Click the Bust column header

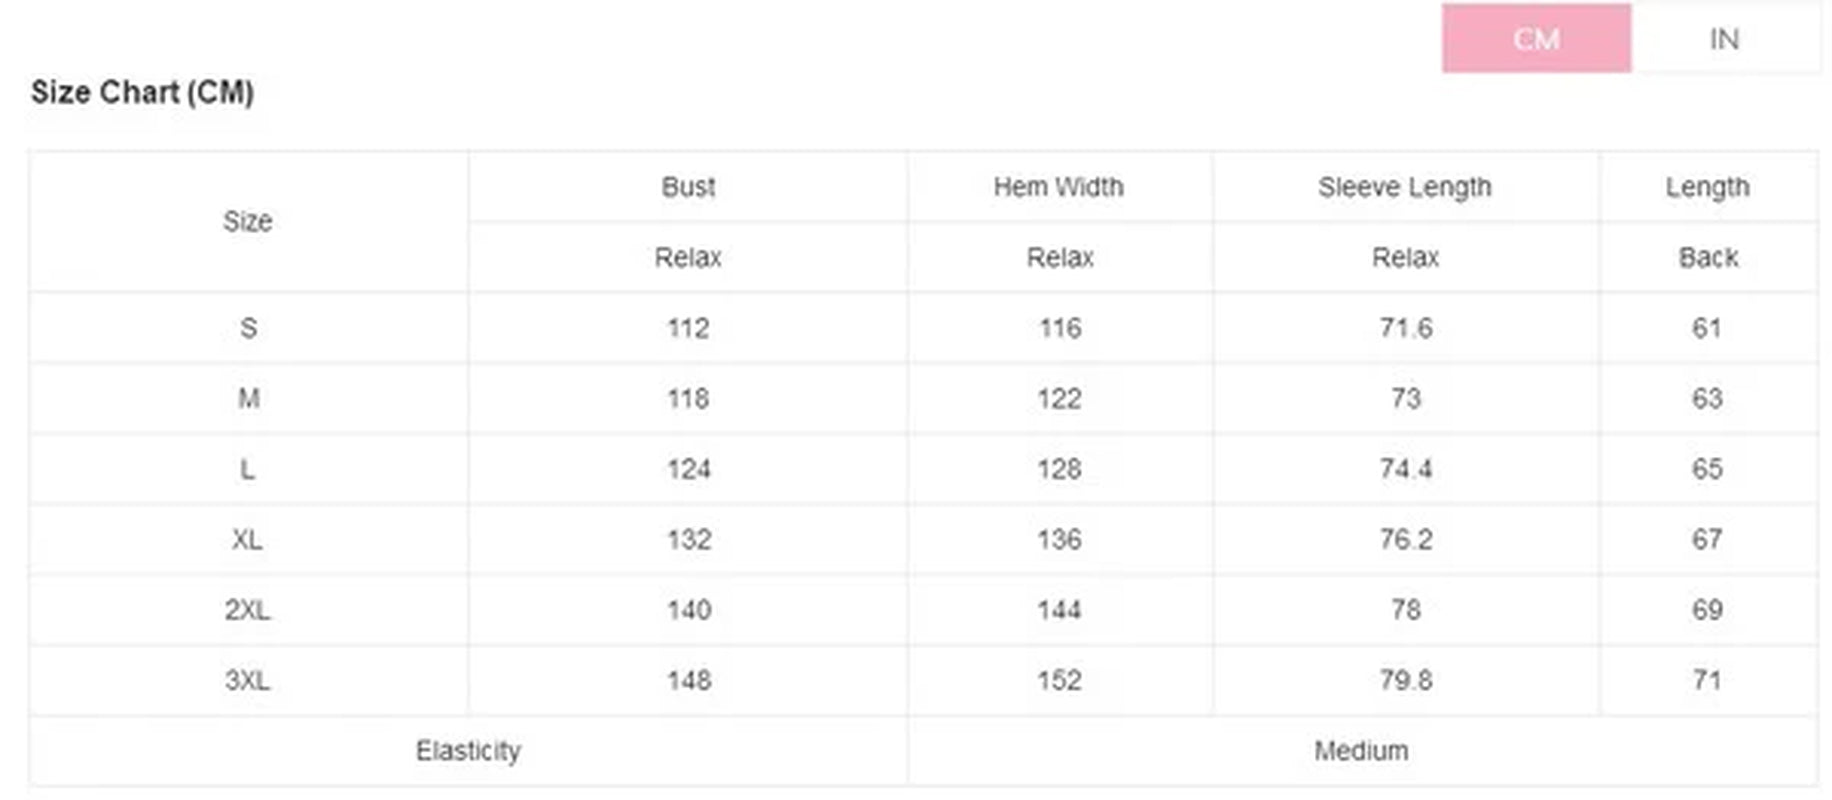688,187
